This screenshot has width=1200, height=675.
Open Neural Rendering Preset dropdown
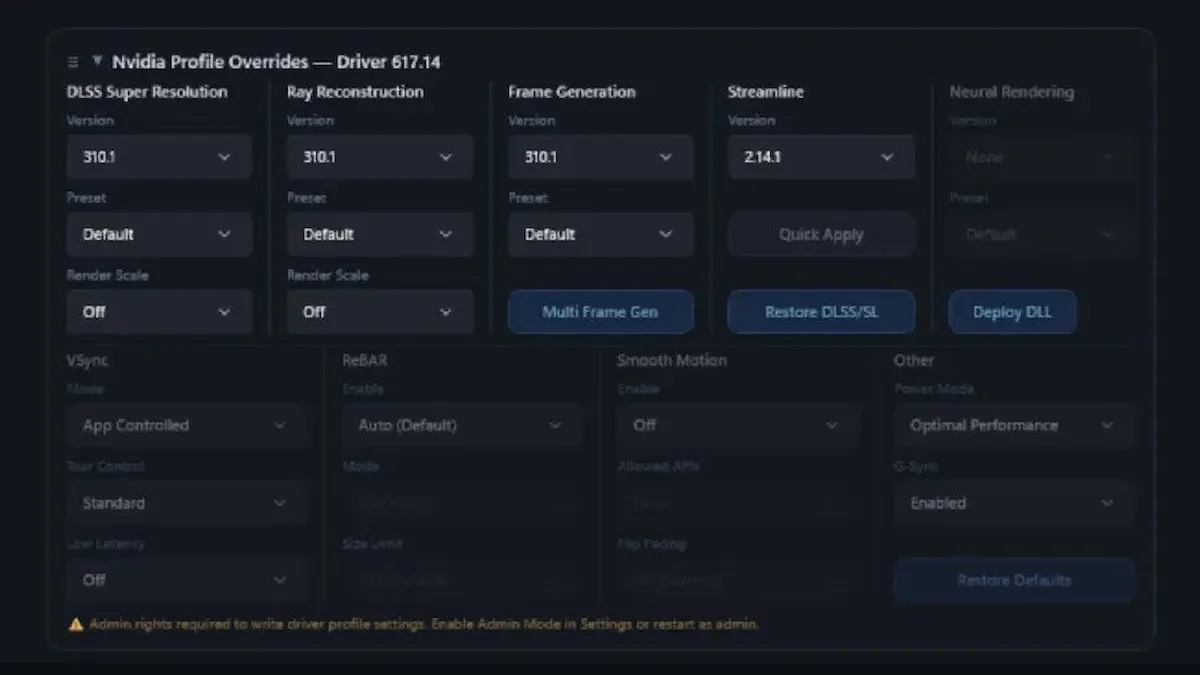point(1041,234)
